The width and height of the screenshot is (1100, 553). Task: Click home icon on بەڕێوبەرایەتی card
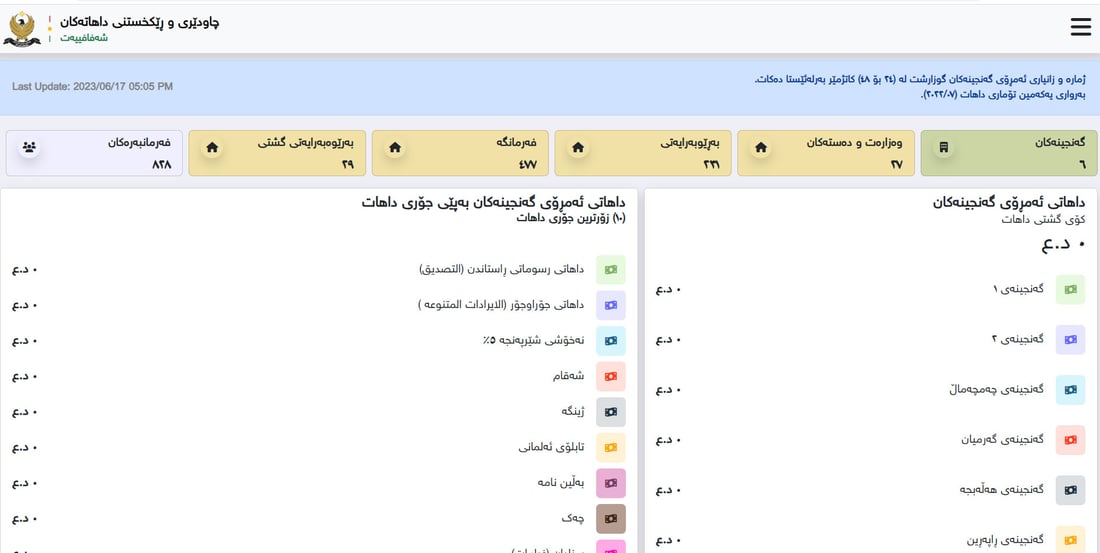coord(578,147)
